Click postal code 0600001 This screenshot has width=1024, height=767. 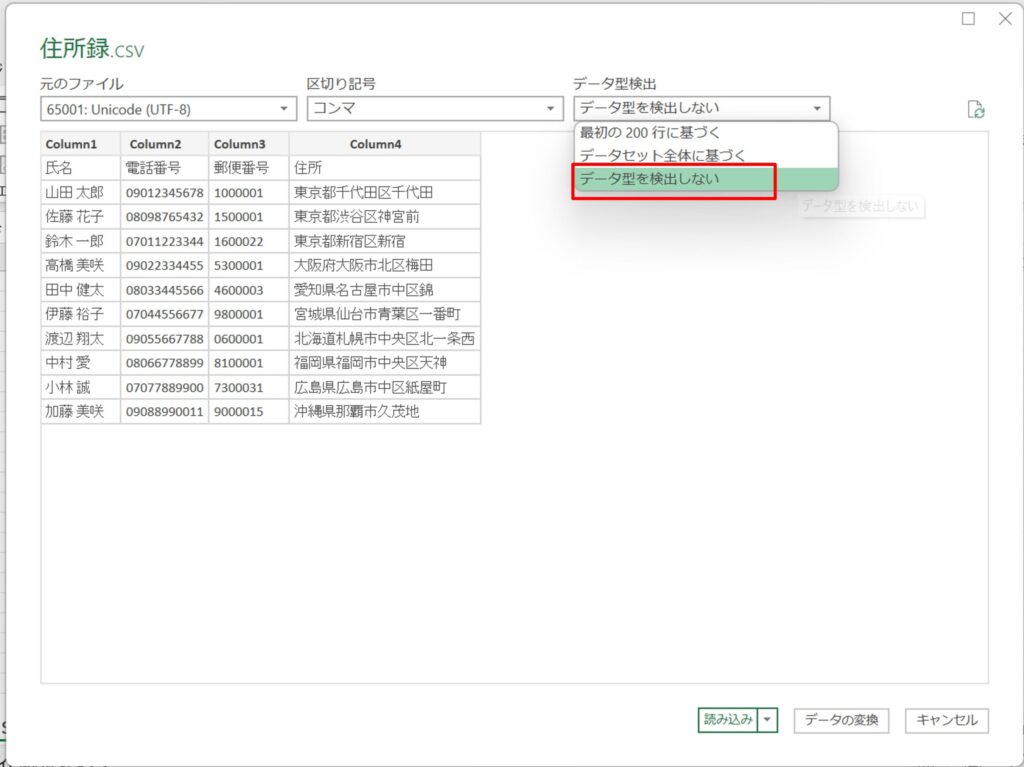pyautogui.click(x=249, y=339)
